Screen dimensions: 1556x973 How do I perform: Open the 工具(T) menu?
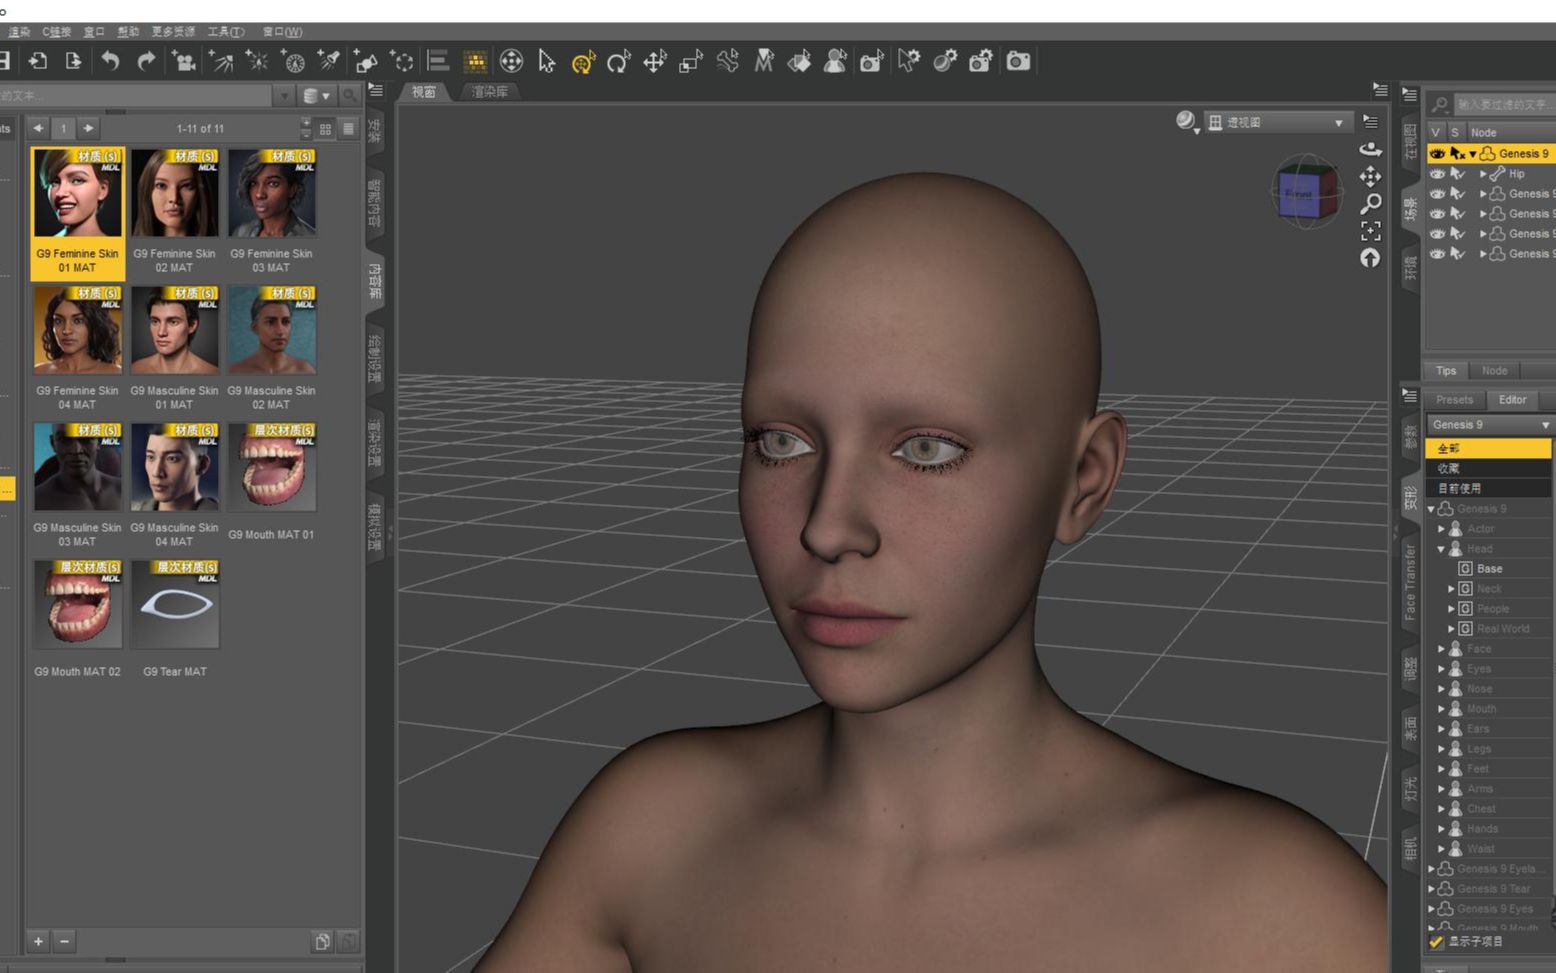coord(226,32)
